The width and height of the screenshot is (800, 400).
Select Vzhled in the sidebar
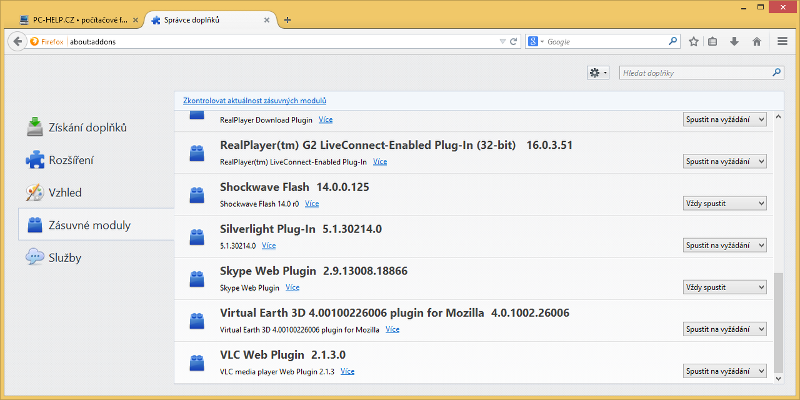[64, 192]
